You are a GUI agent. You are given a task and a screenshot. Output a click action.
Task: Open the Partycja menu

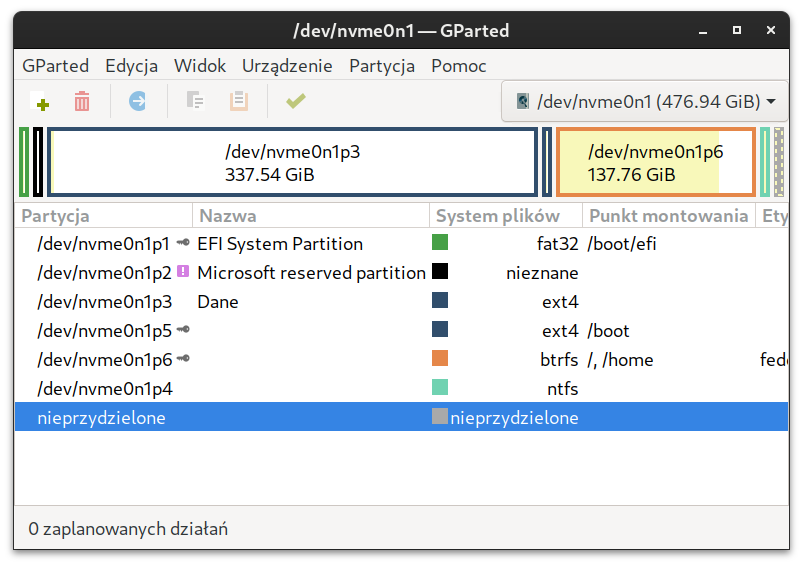pyautogui.click(x=381, y=66)
